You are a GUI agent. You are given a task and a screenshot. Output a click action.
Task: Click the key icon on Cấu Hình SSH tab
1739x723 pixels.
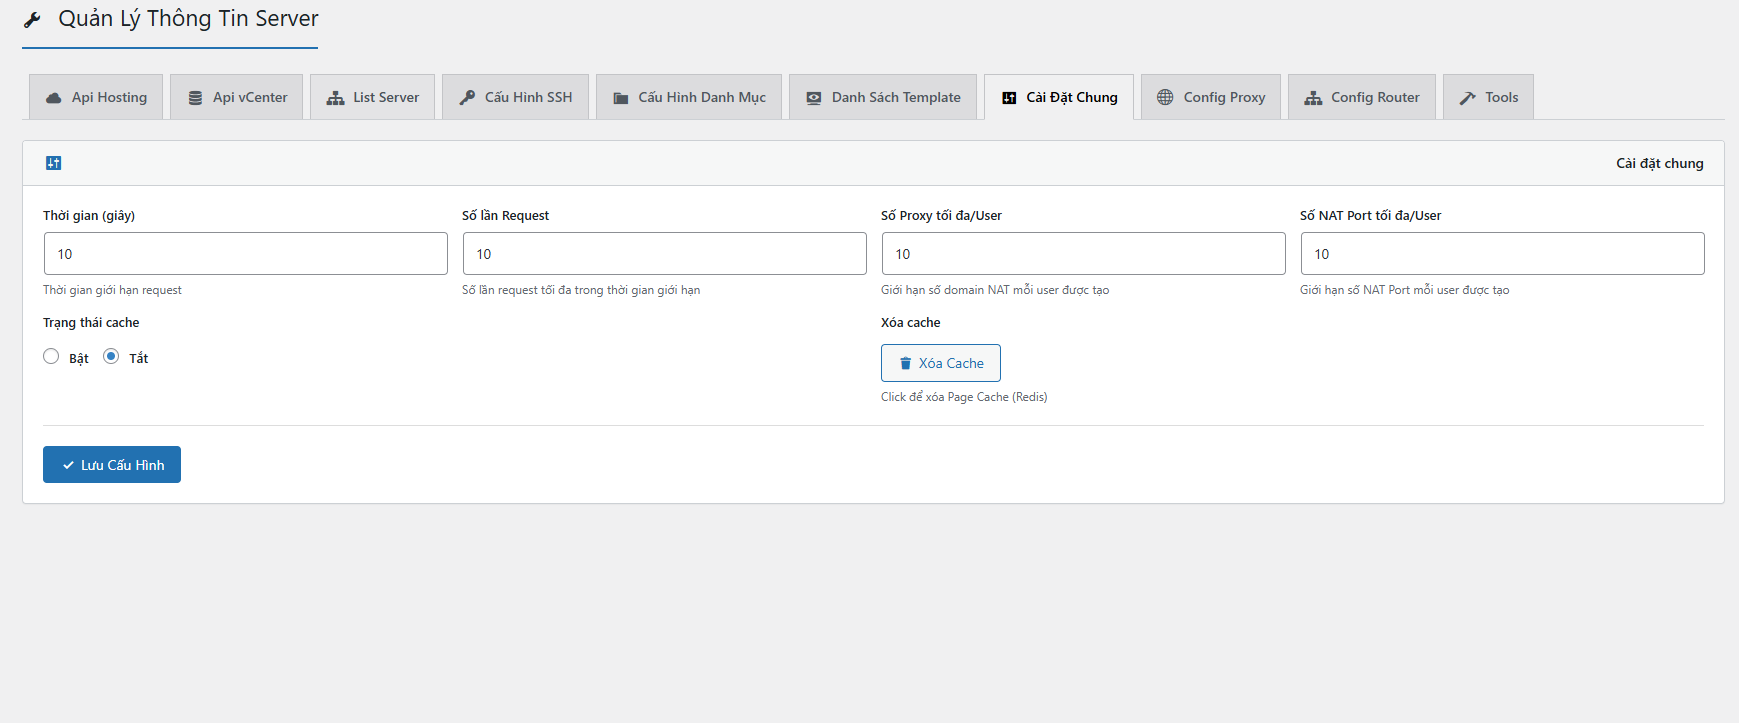tap(467, 98)
